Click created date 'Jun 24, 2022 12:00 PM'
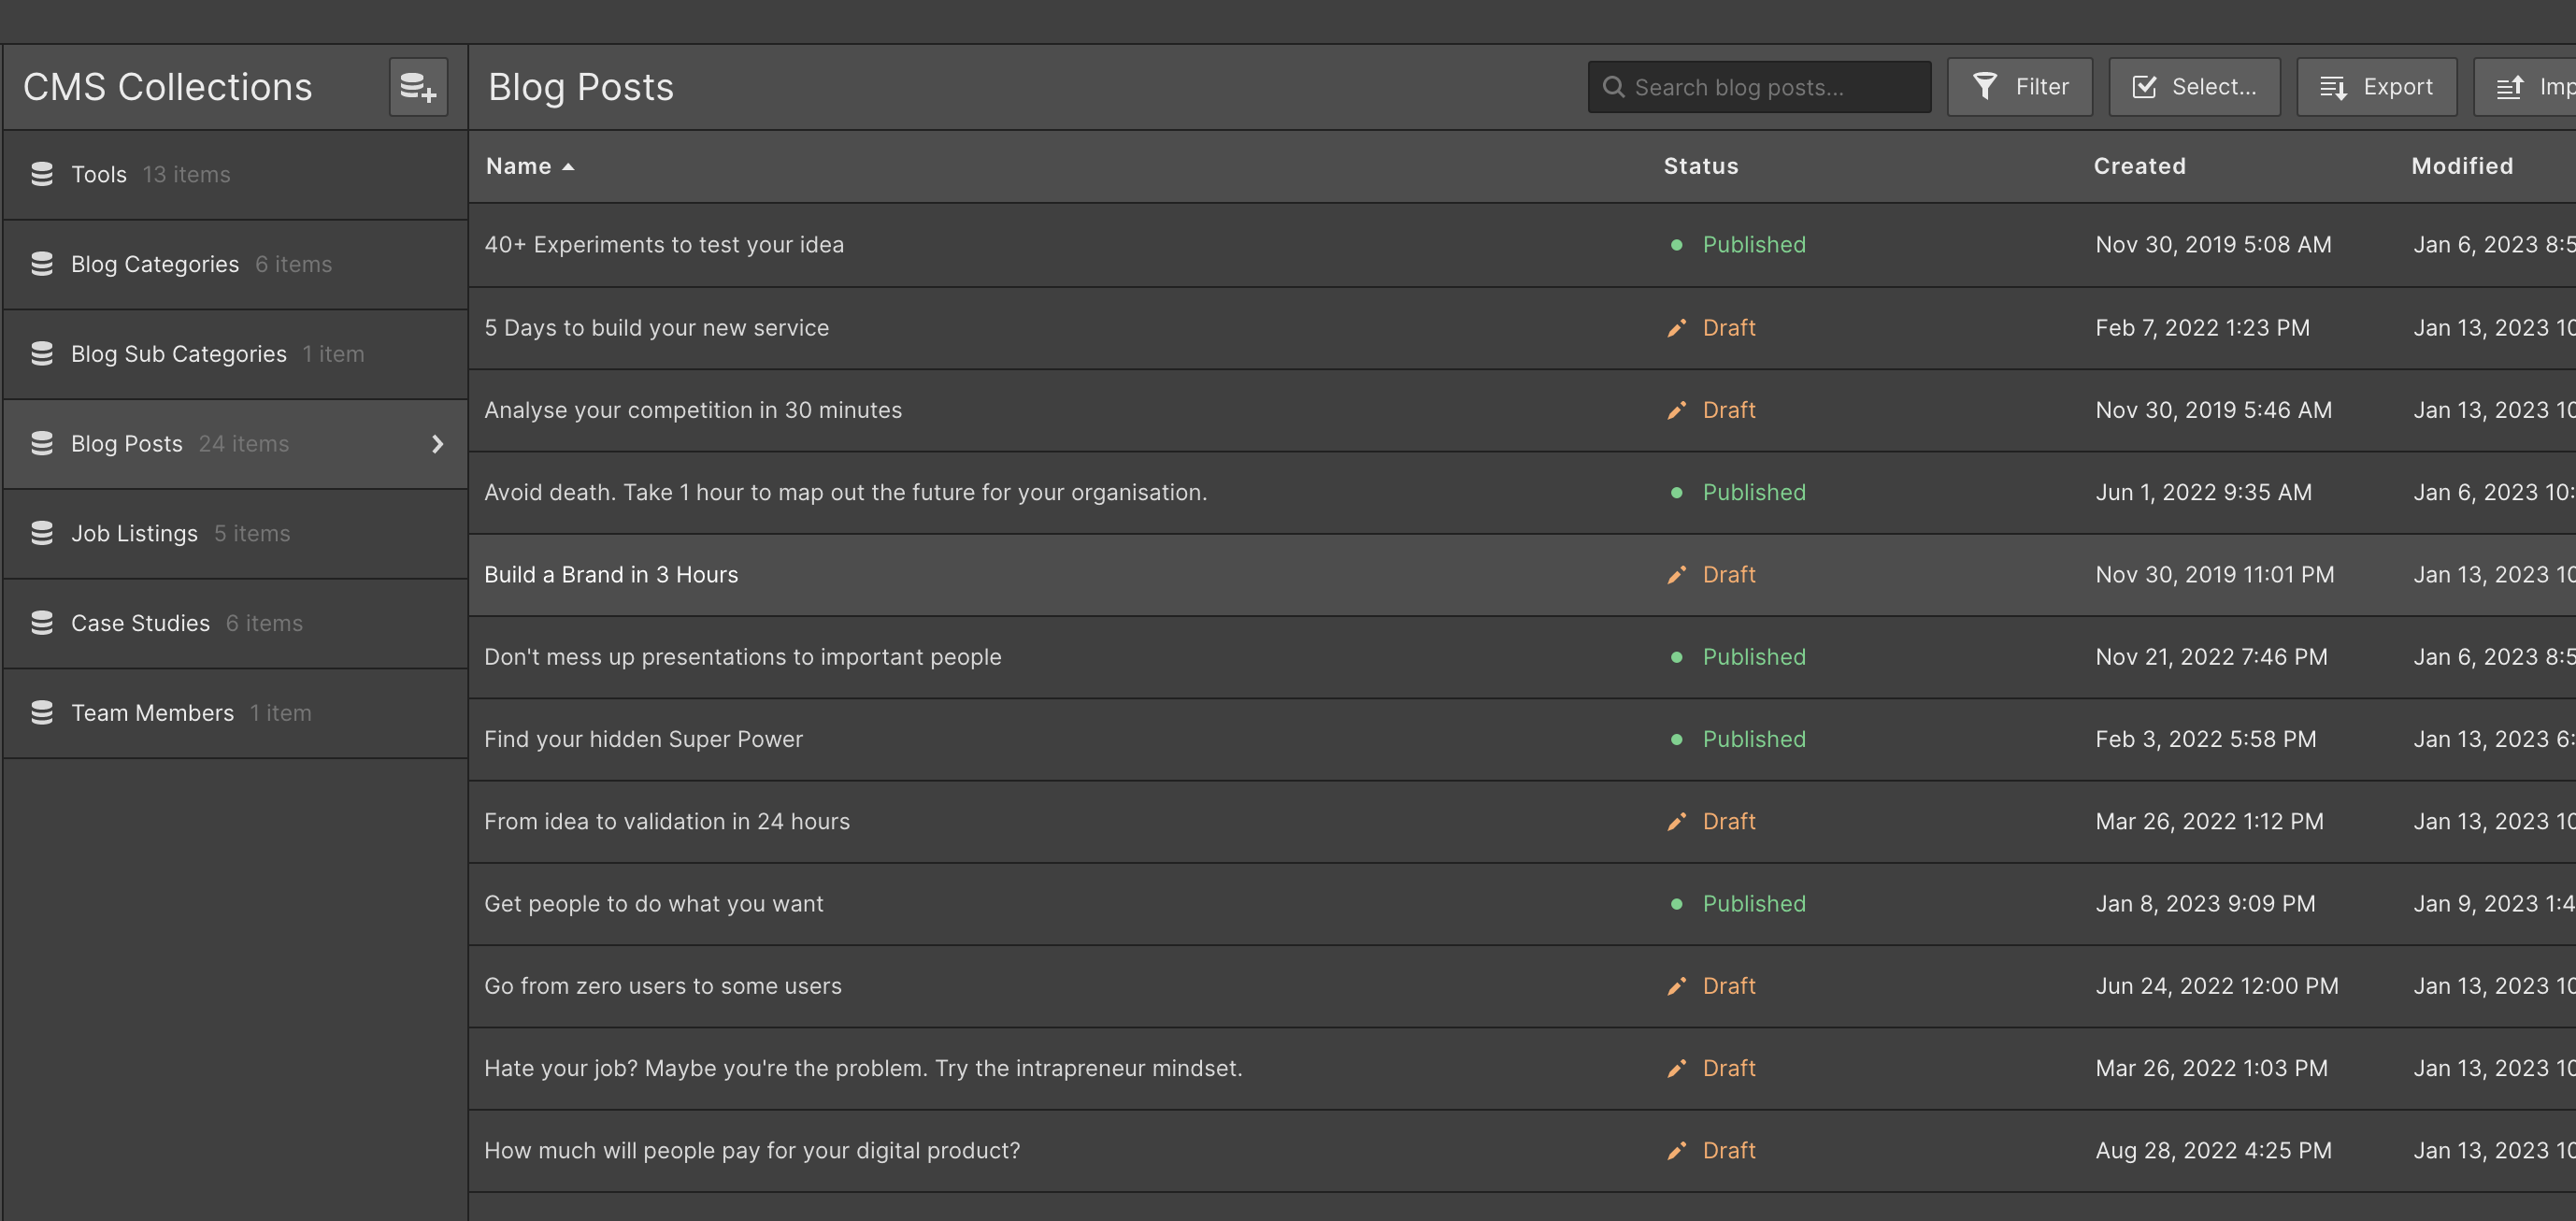The height and width of the screenshot is (1221, 2576). click(x=2217, y=986)
